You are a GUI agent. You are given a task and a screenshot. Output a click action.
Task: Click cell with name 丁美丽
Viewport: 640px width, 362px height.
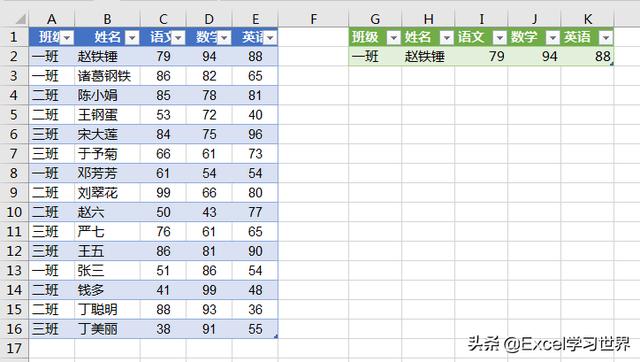(x=107, y=329)
